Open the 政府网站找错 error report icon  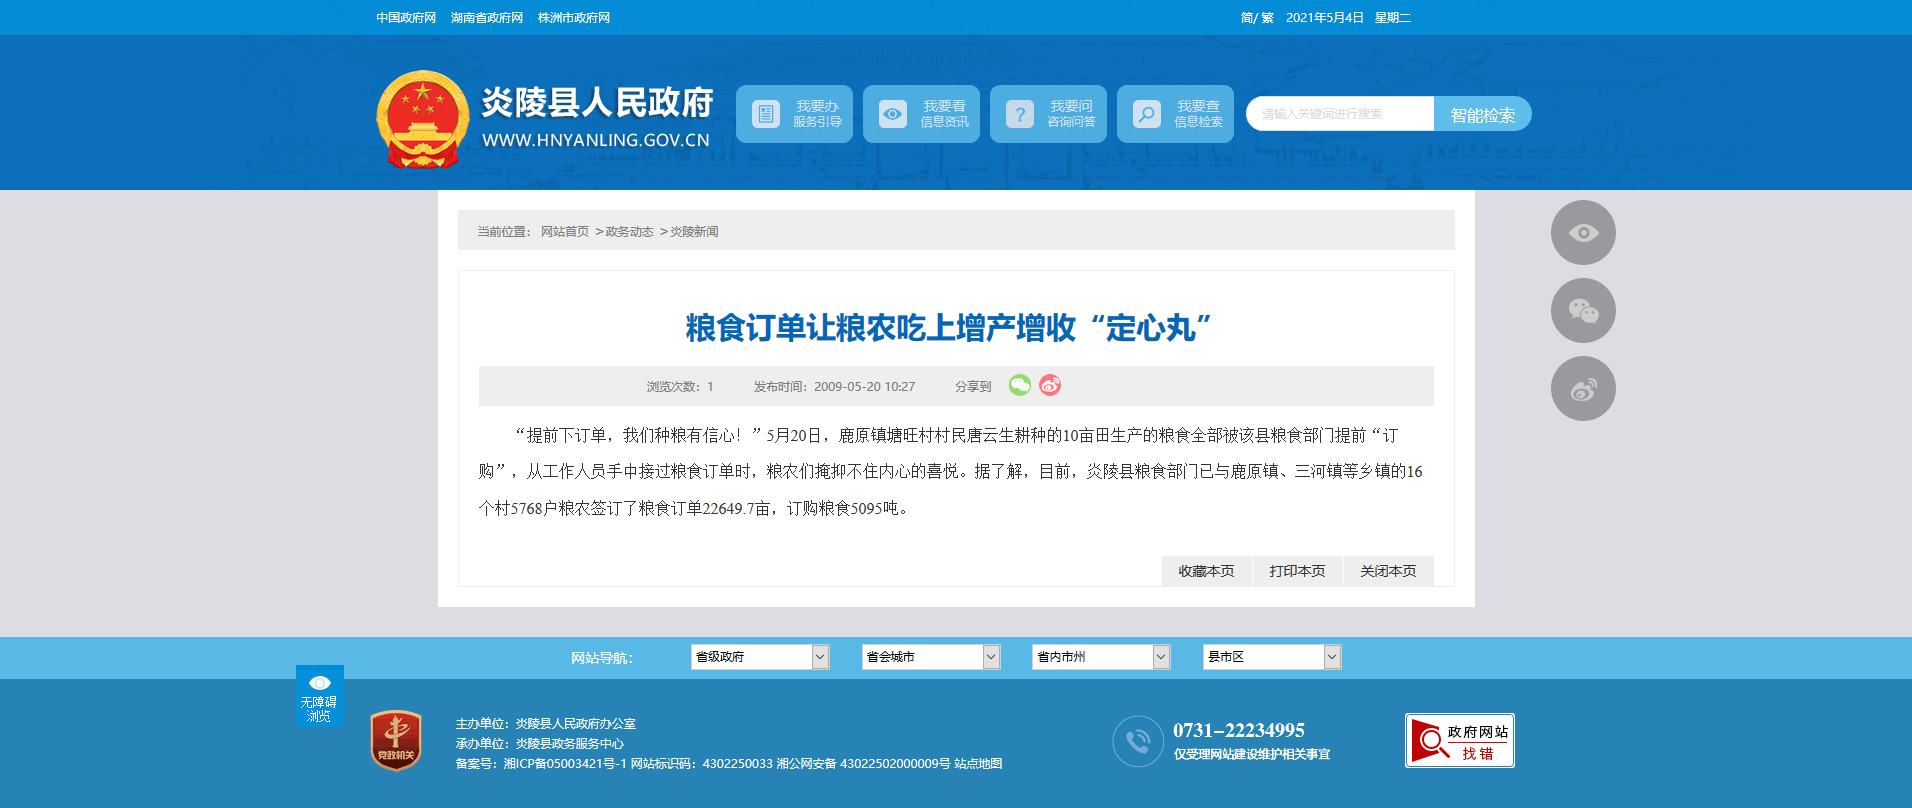click(1459, 741)
